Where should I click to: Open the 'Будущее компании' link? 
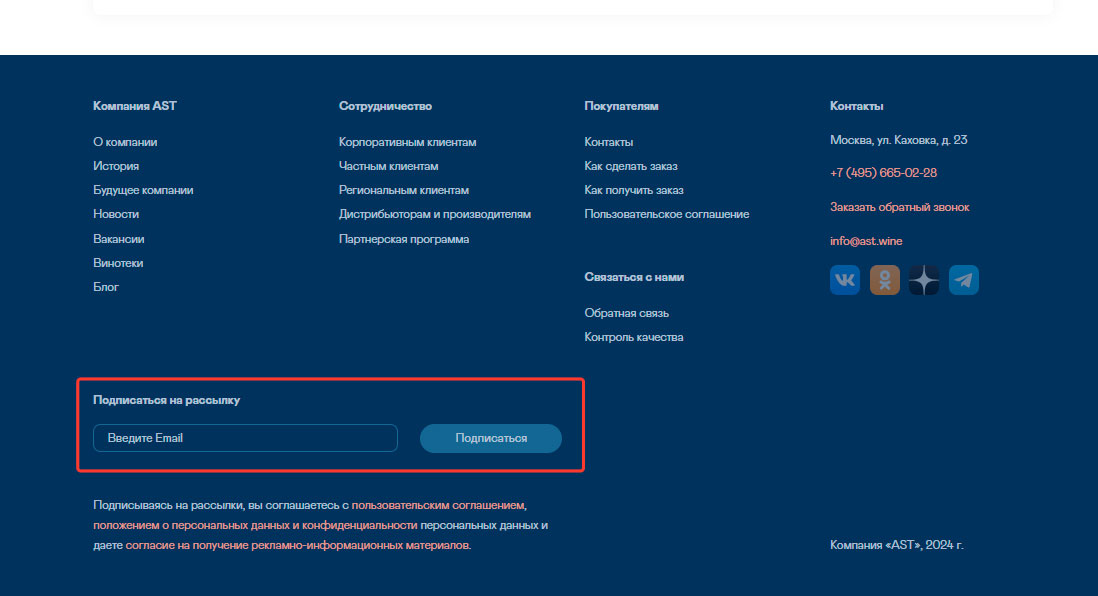pos(143,190)
